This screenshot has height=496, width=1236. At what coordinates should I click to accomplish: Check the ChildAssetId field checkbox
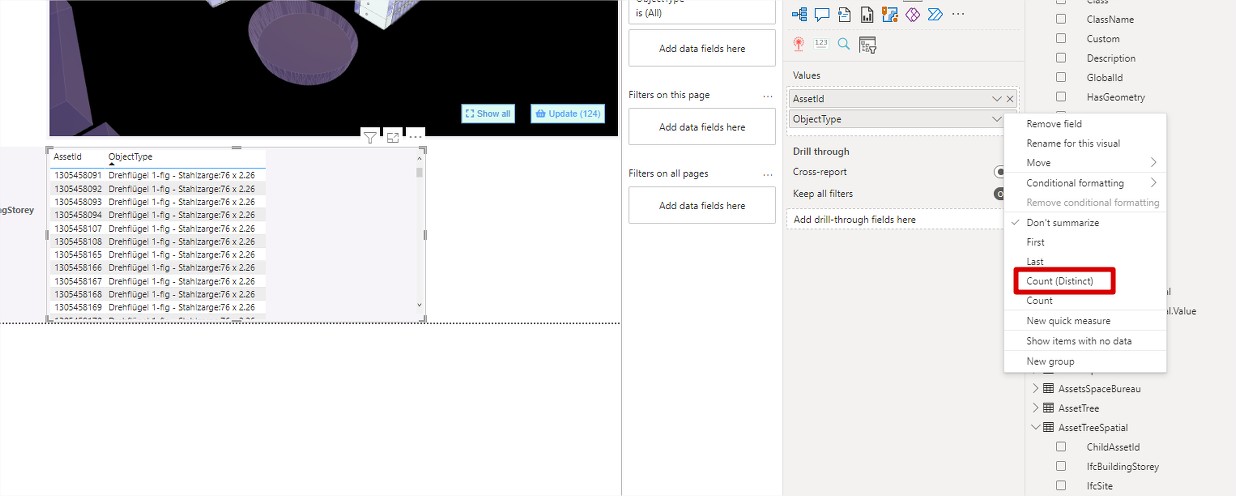(1062, 447)
